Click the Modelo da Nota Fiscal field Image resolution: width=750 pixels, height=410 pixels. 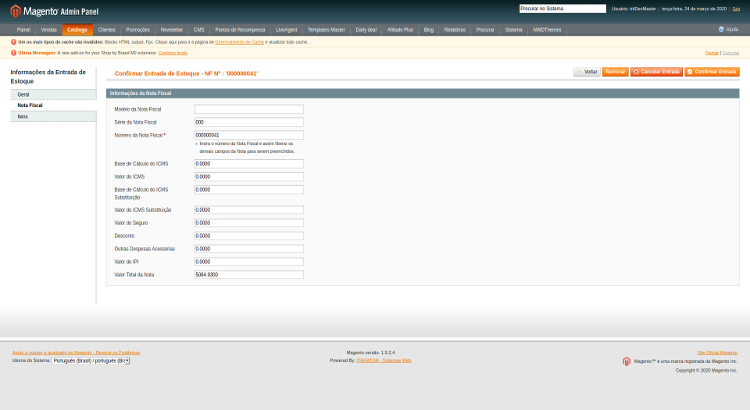click(x=249, y=109)
